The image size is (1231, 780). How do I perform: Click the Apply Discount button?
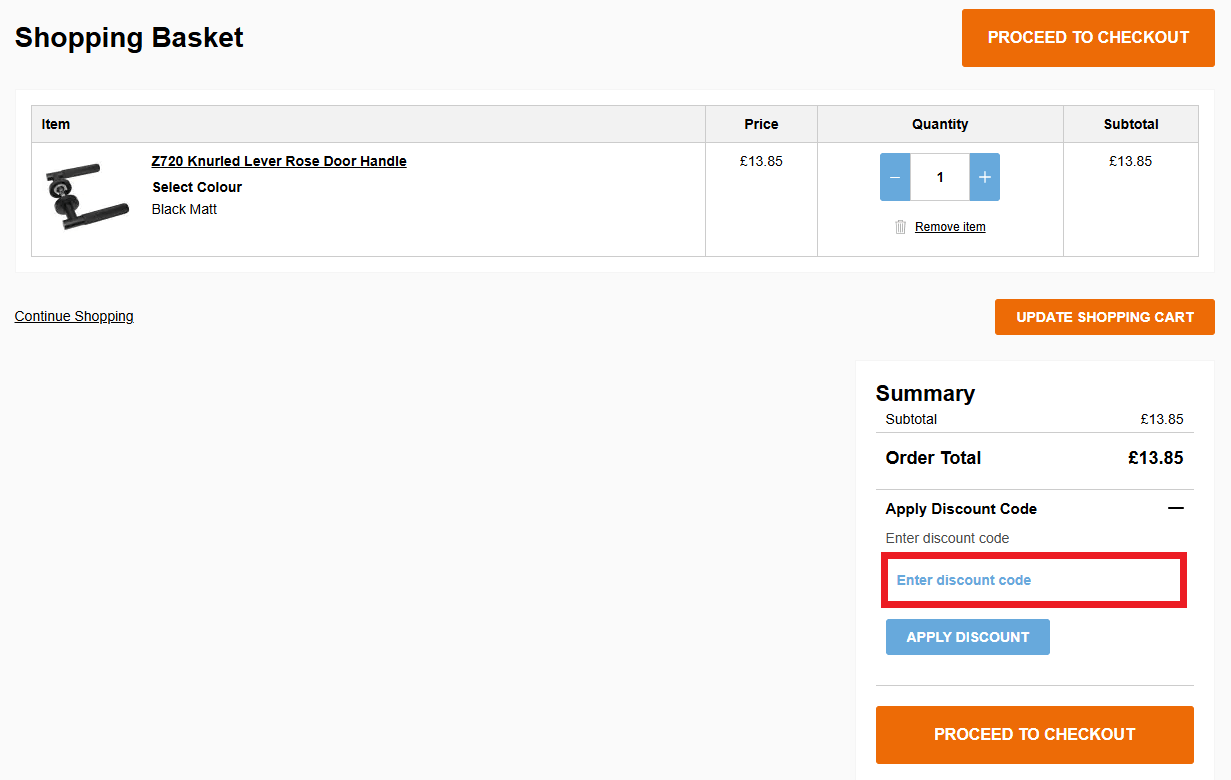968,637
